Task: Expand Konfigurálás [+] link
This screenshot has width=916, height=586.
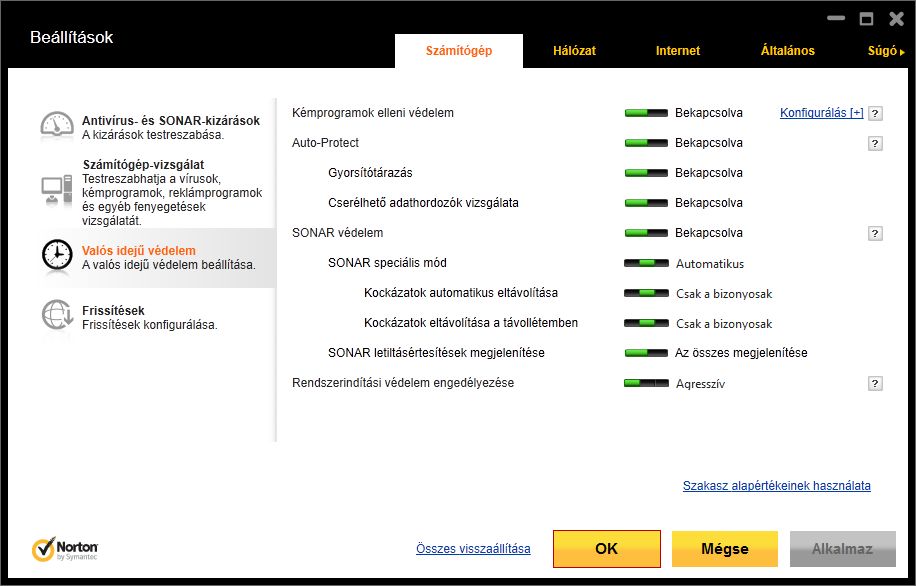Action: [821, 113]
